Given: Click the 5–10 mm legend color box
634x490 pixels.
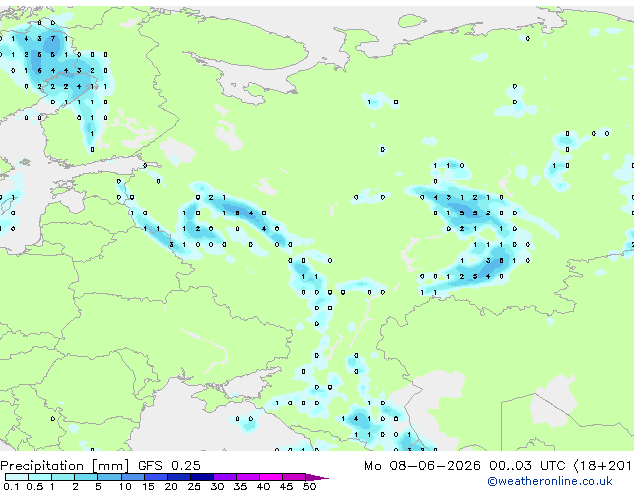Looking at the screenshot, I should pyautogui.click(x=109, y=477).
